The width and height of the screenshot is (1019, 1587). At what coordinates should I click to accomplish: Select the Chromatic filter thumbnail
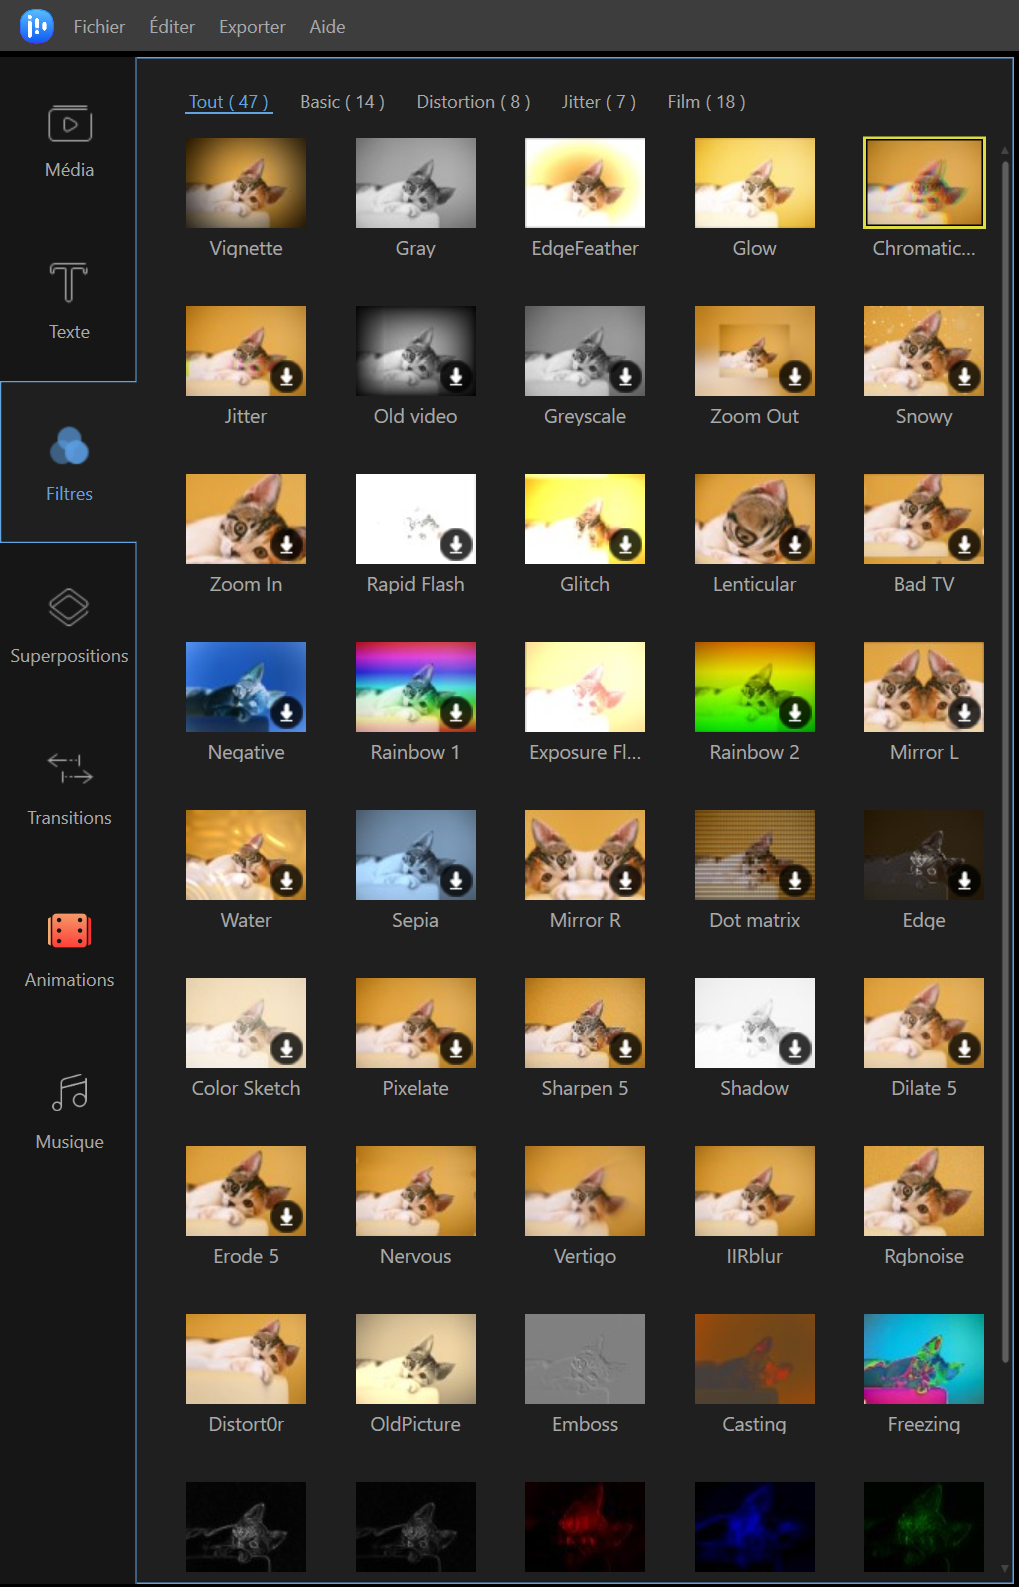924,183
